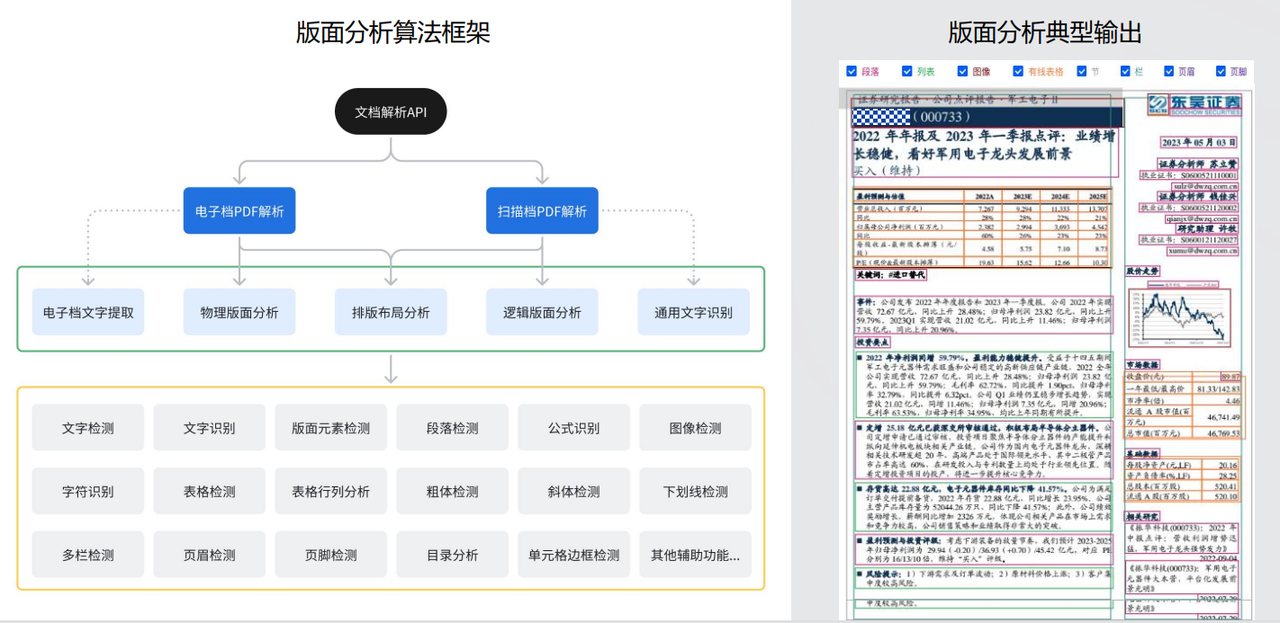
Task: Click the 盈利预测与估值 table header
Action: 880,196
